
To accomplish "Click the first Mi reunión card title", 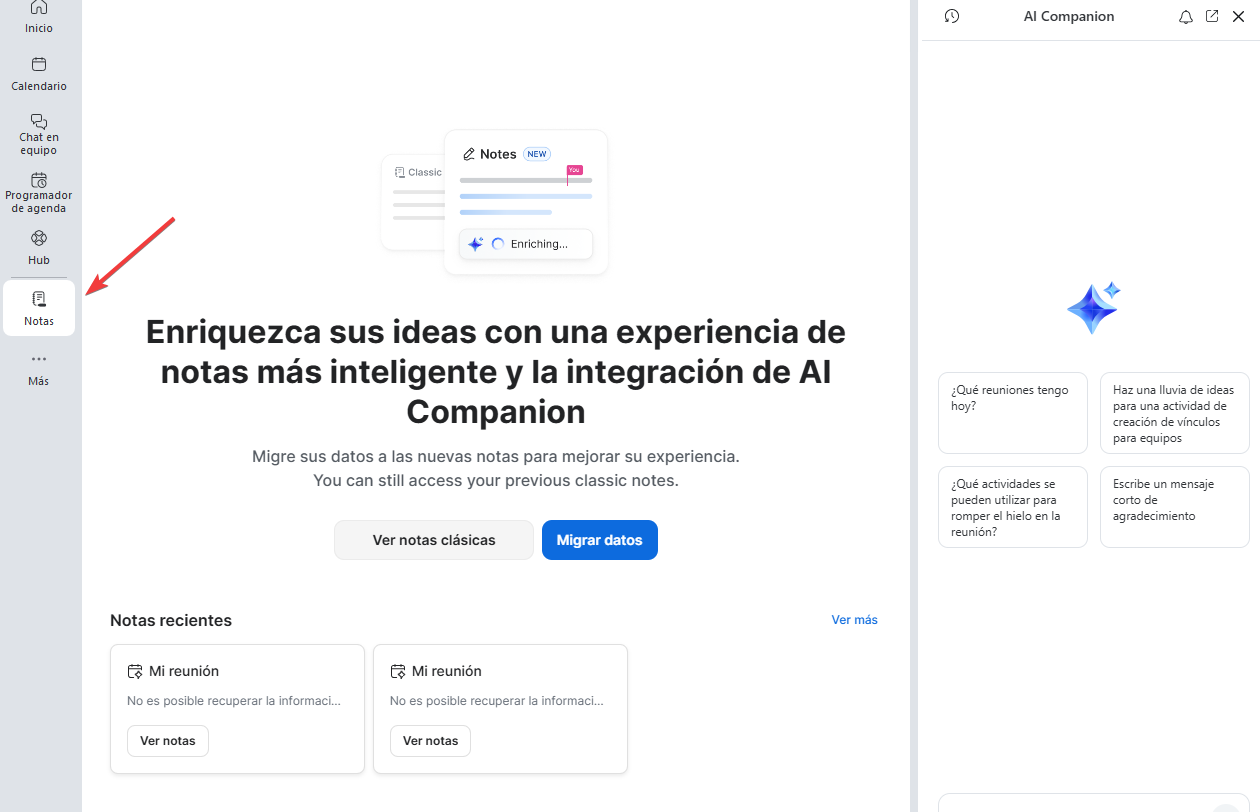I will click(184, 671).
